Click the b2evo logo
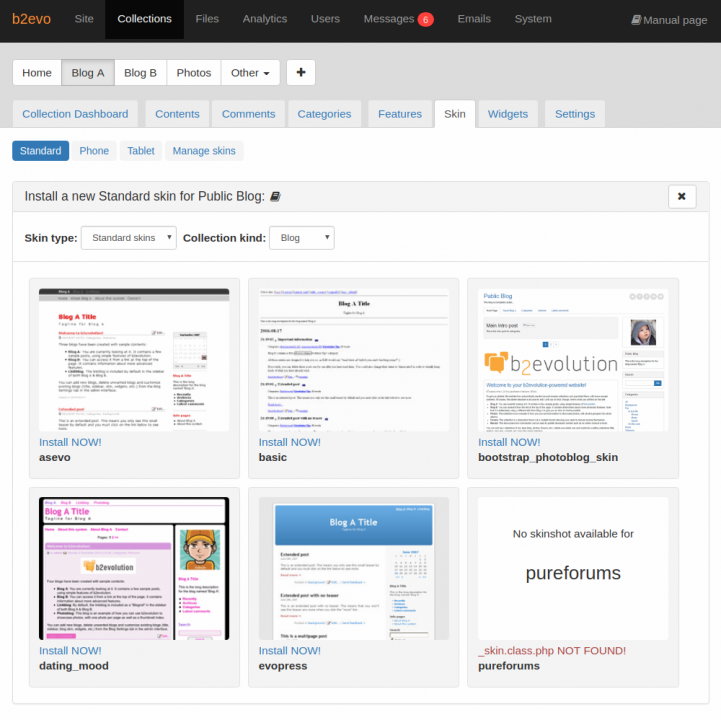 pos(31,19)
